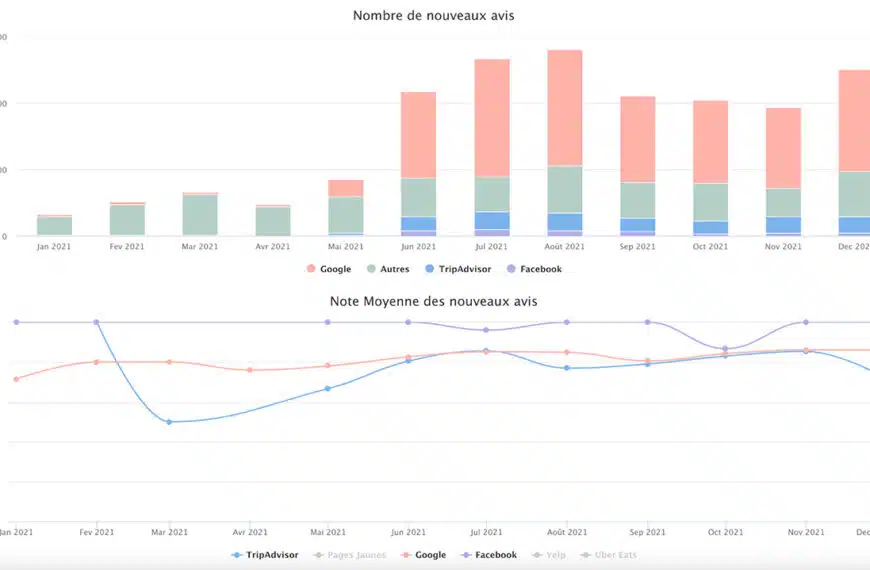
Task: Click Google's Avr 2021 point on the line chart
Action: [x=249, y=370]
